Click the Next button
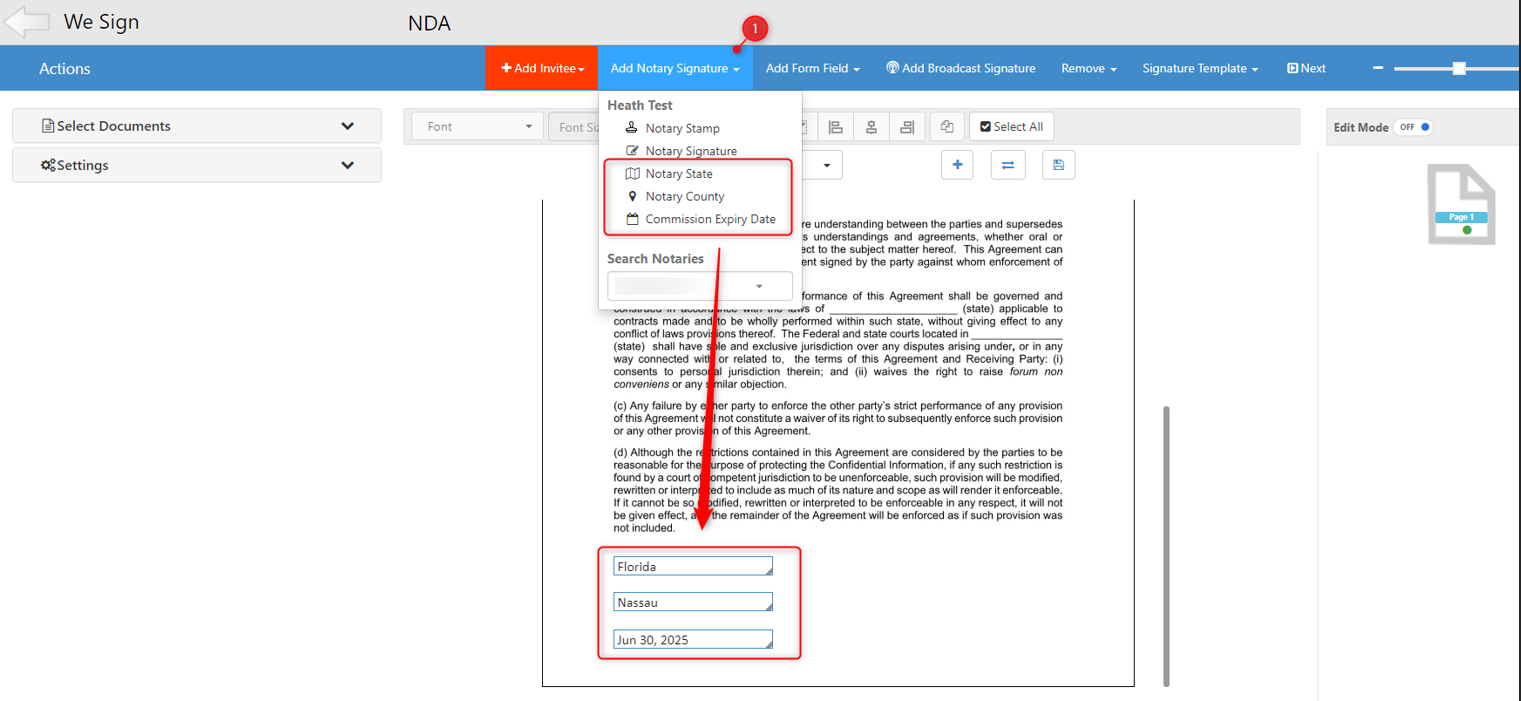The height and width of the screenshot is (701, 1521). pyautogui.click(x=1306, y=68)
